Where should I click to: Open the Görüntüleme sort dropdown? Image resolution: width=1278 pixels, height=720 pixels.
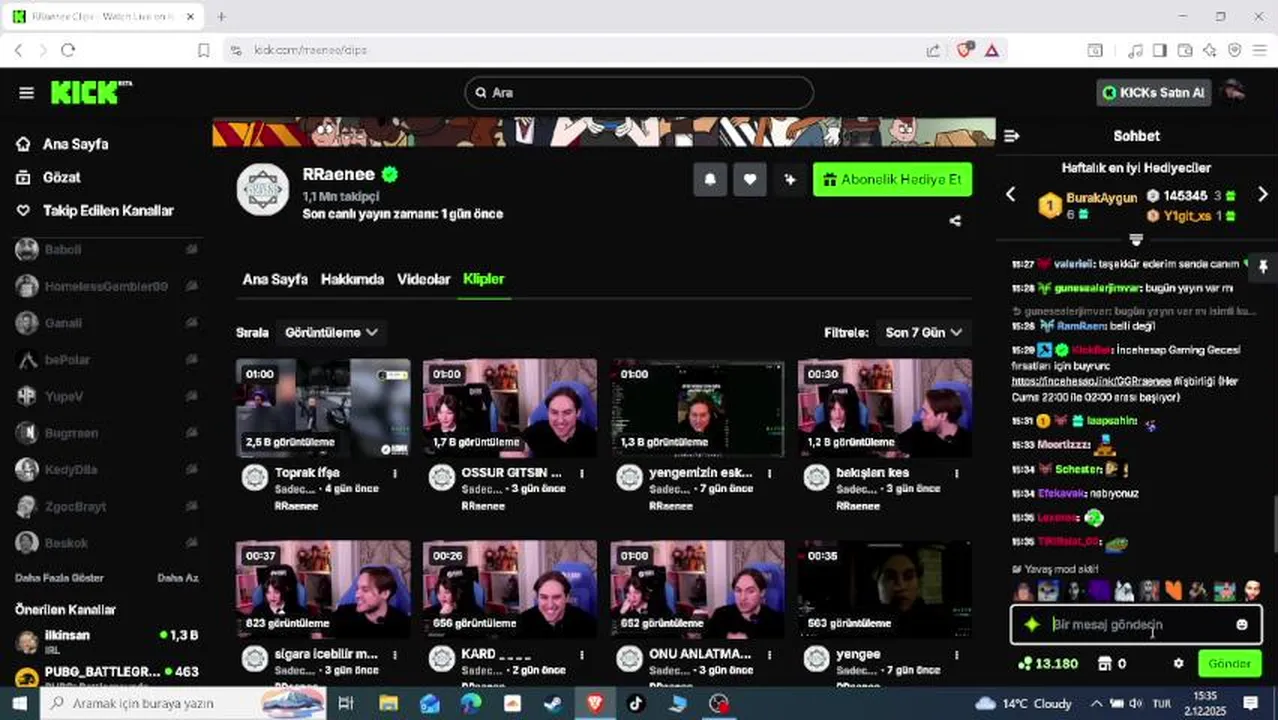pyautogui.click(x=331, y=332)
